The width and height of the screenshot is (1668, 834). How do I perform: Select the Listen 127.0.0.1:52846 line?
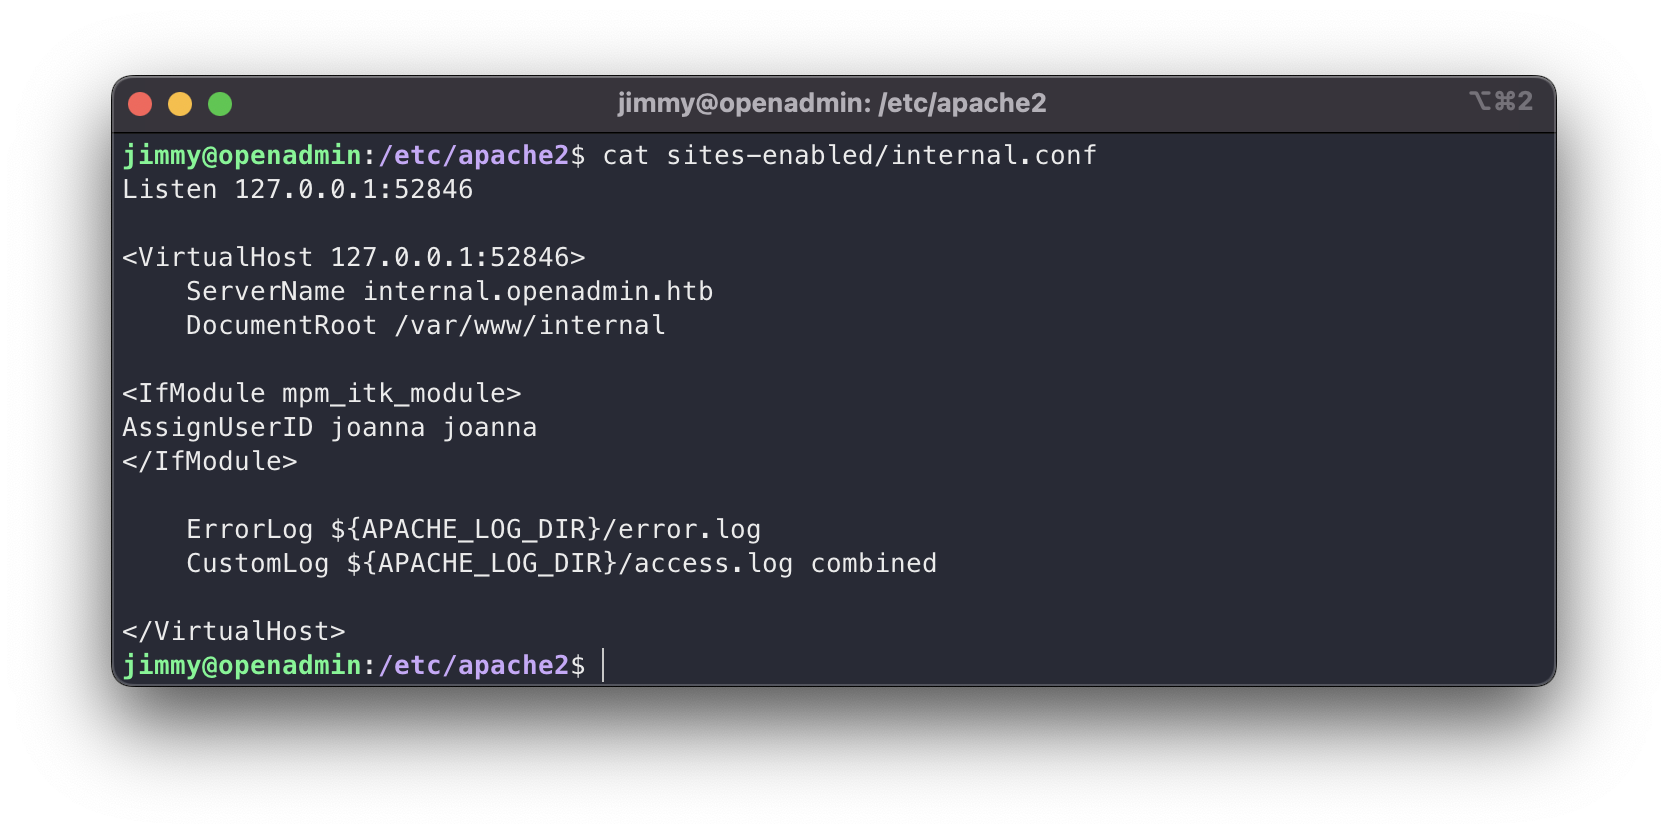tap(297, 188)
